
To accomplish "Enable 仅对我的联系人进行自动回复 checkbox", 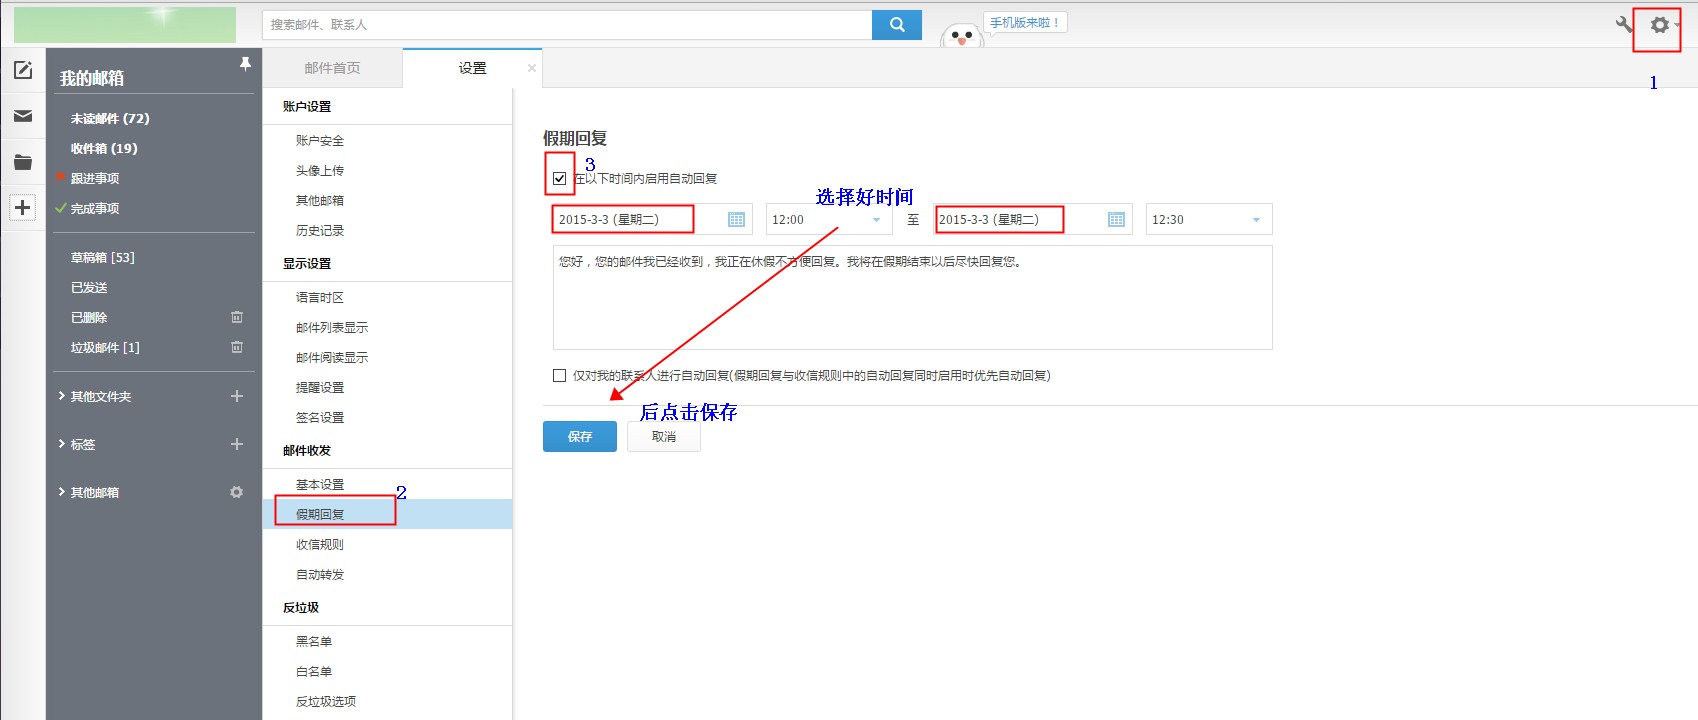I will (x=560, y=376).
